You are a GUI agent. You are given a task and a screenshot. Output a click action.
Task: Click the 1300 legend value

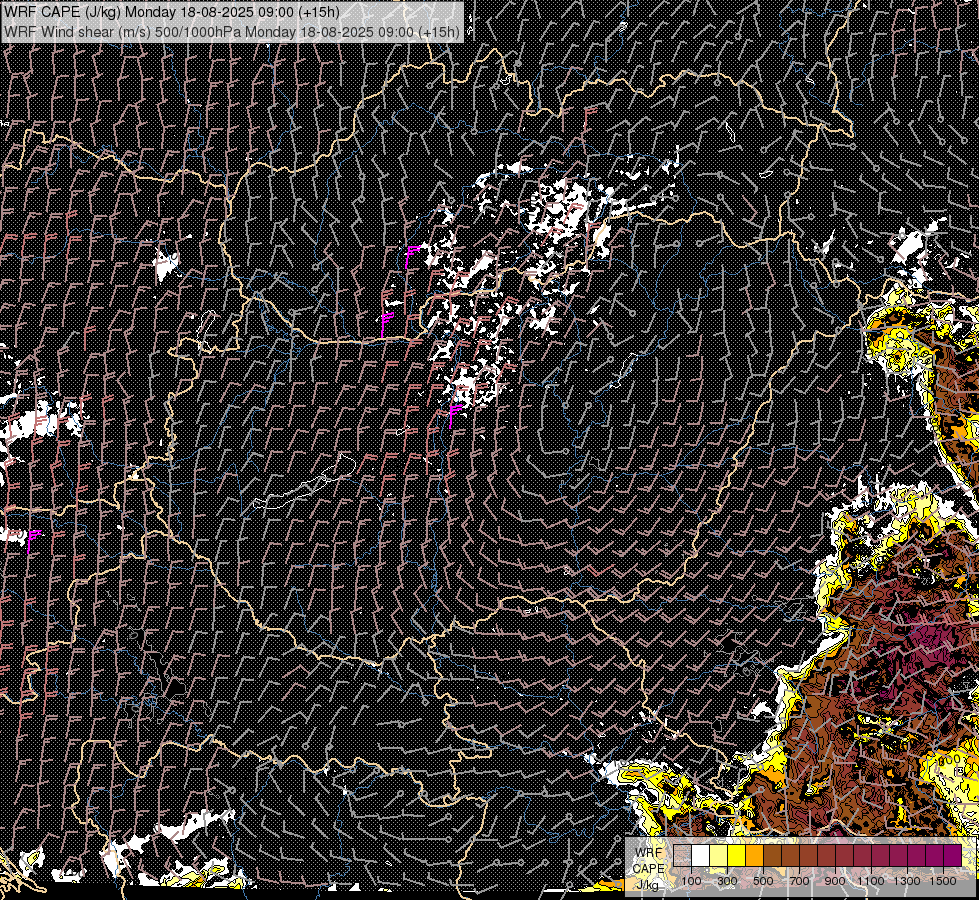click(x=907, y=881)
